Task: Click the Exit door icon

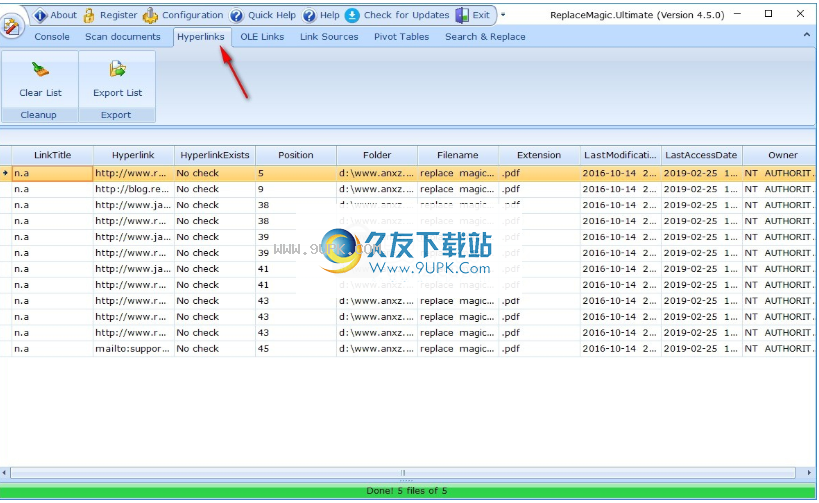Action: (462, 15)
